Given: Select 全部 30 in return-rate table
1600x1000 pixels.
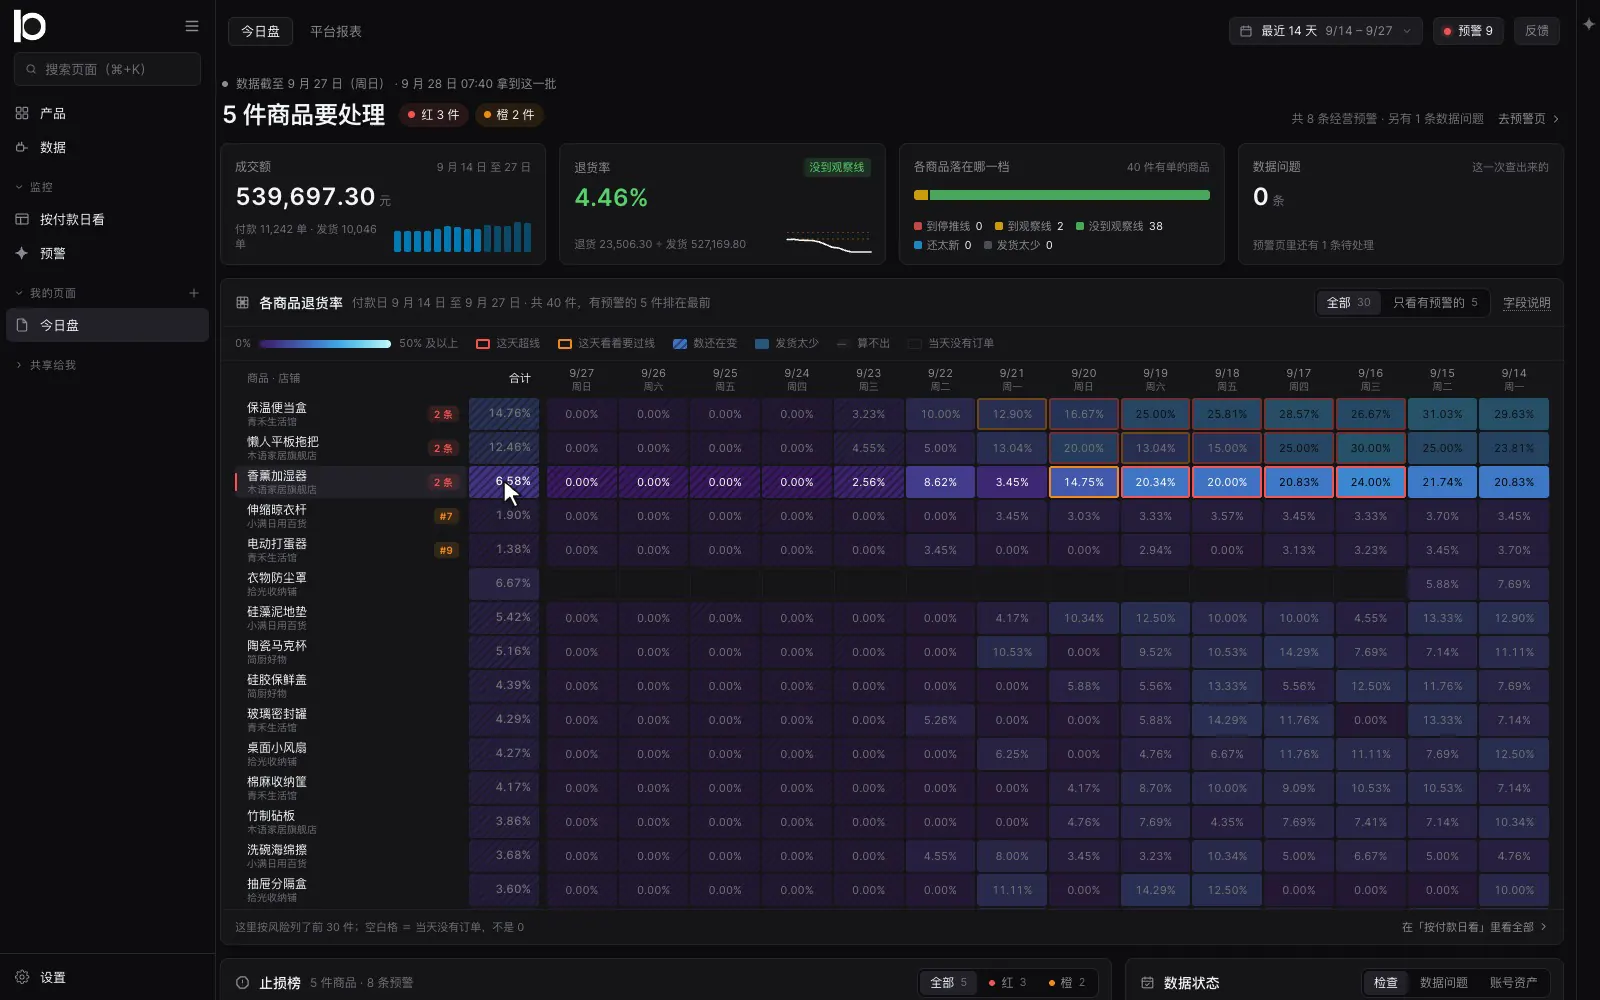Looking at the screenshot, I should [1349, 302].
